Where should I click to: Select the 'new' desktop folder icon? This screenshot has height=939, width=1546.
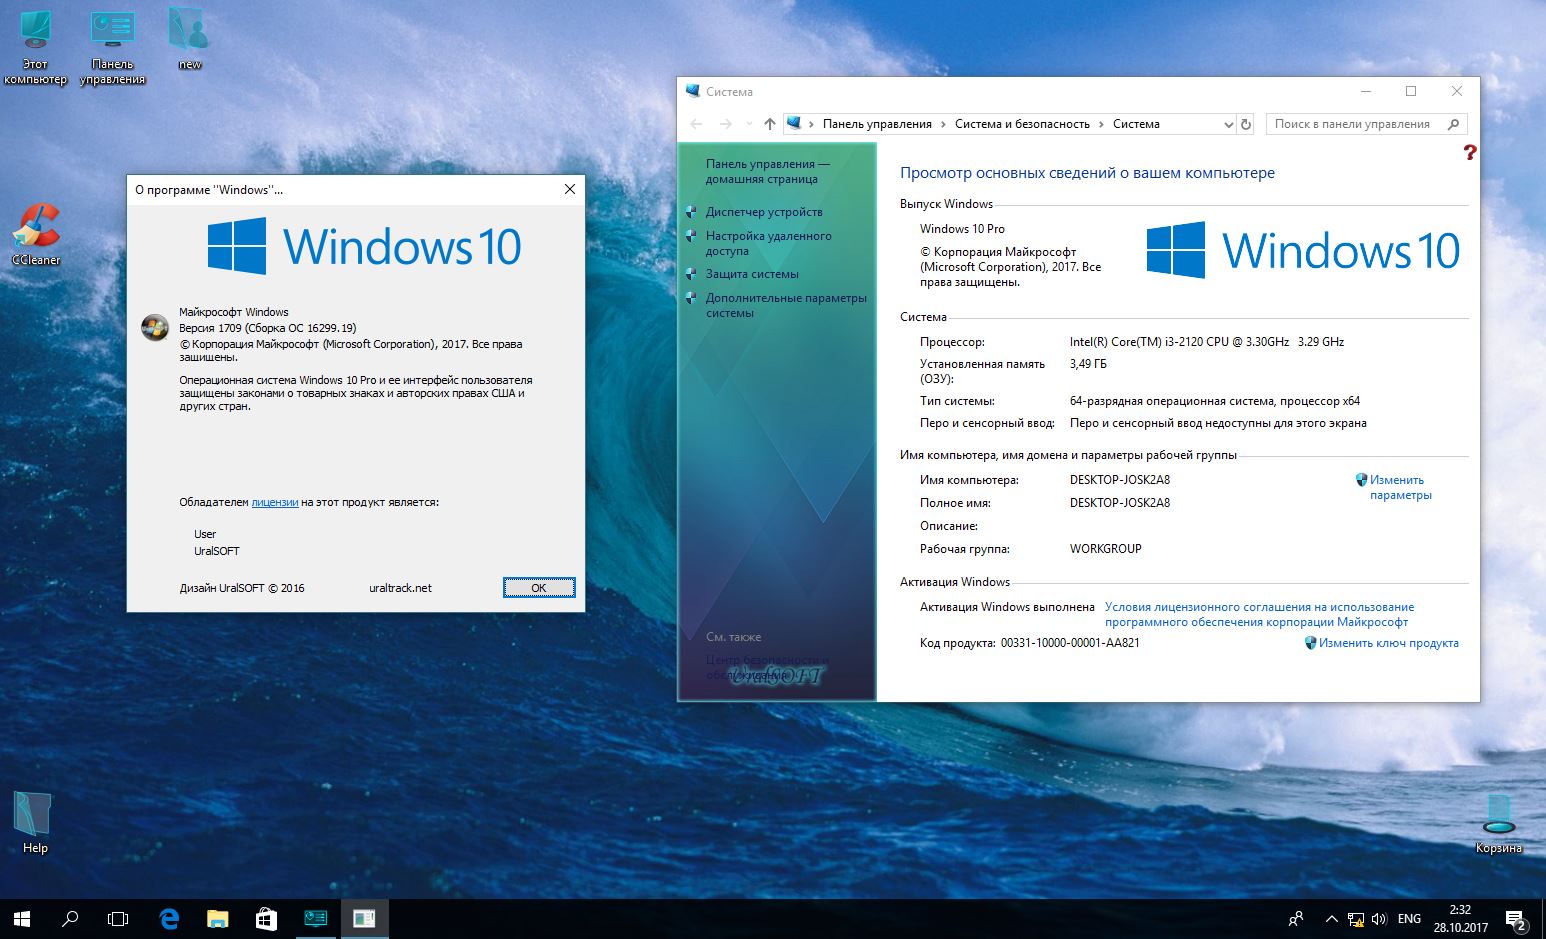click(189, 40)
